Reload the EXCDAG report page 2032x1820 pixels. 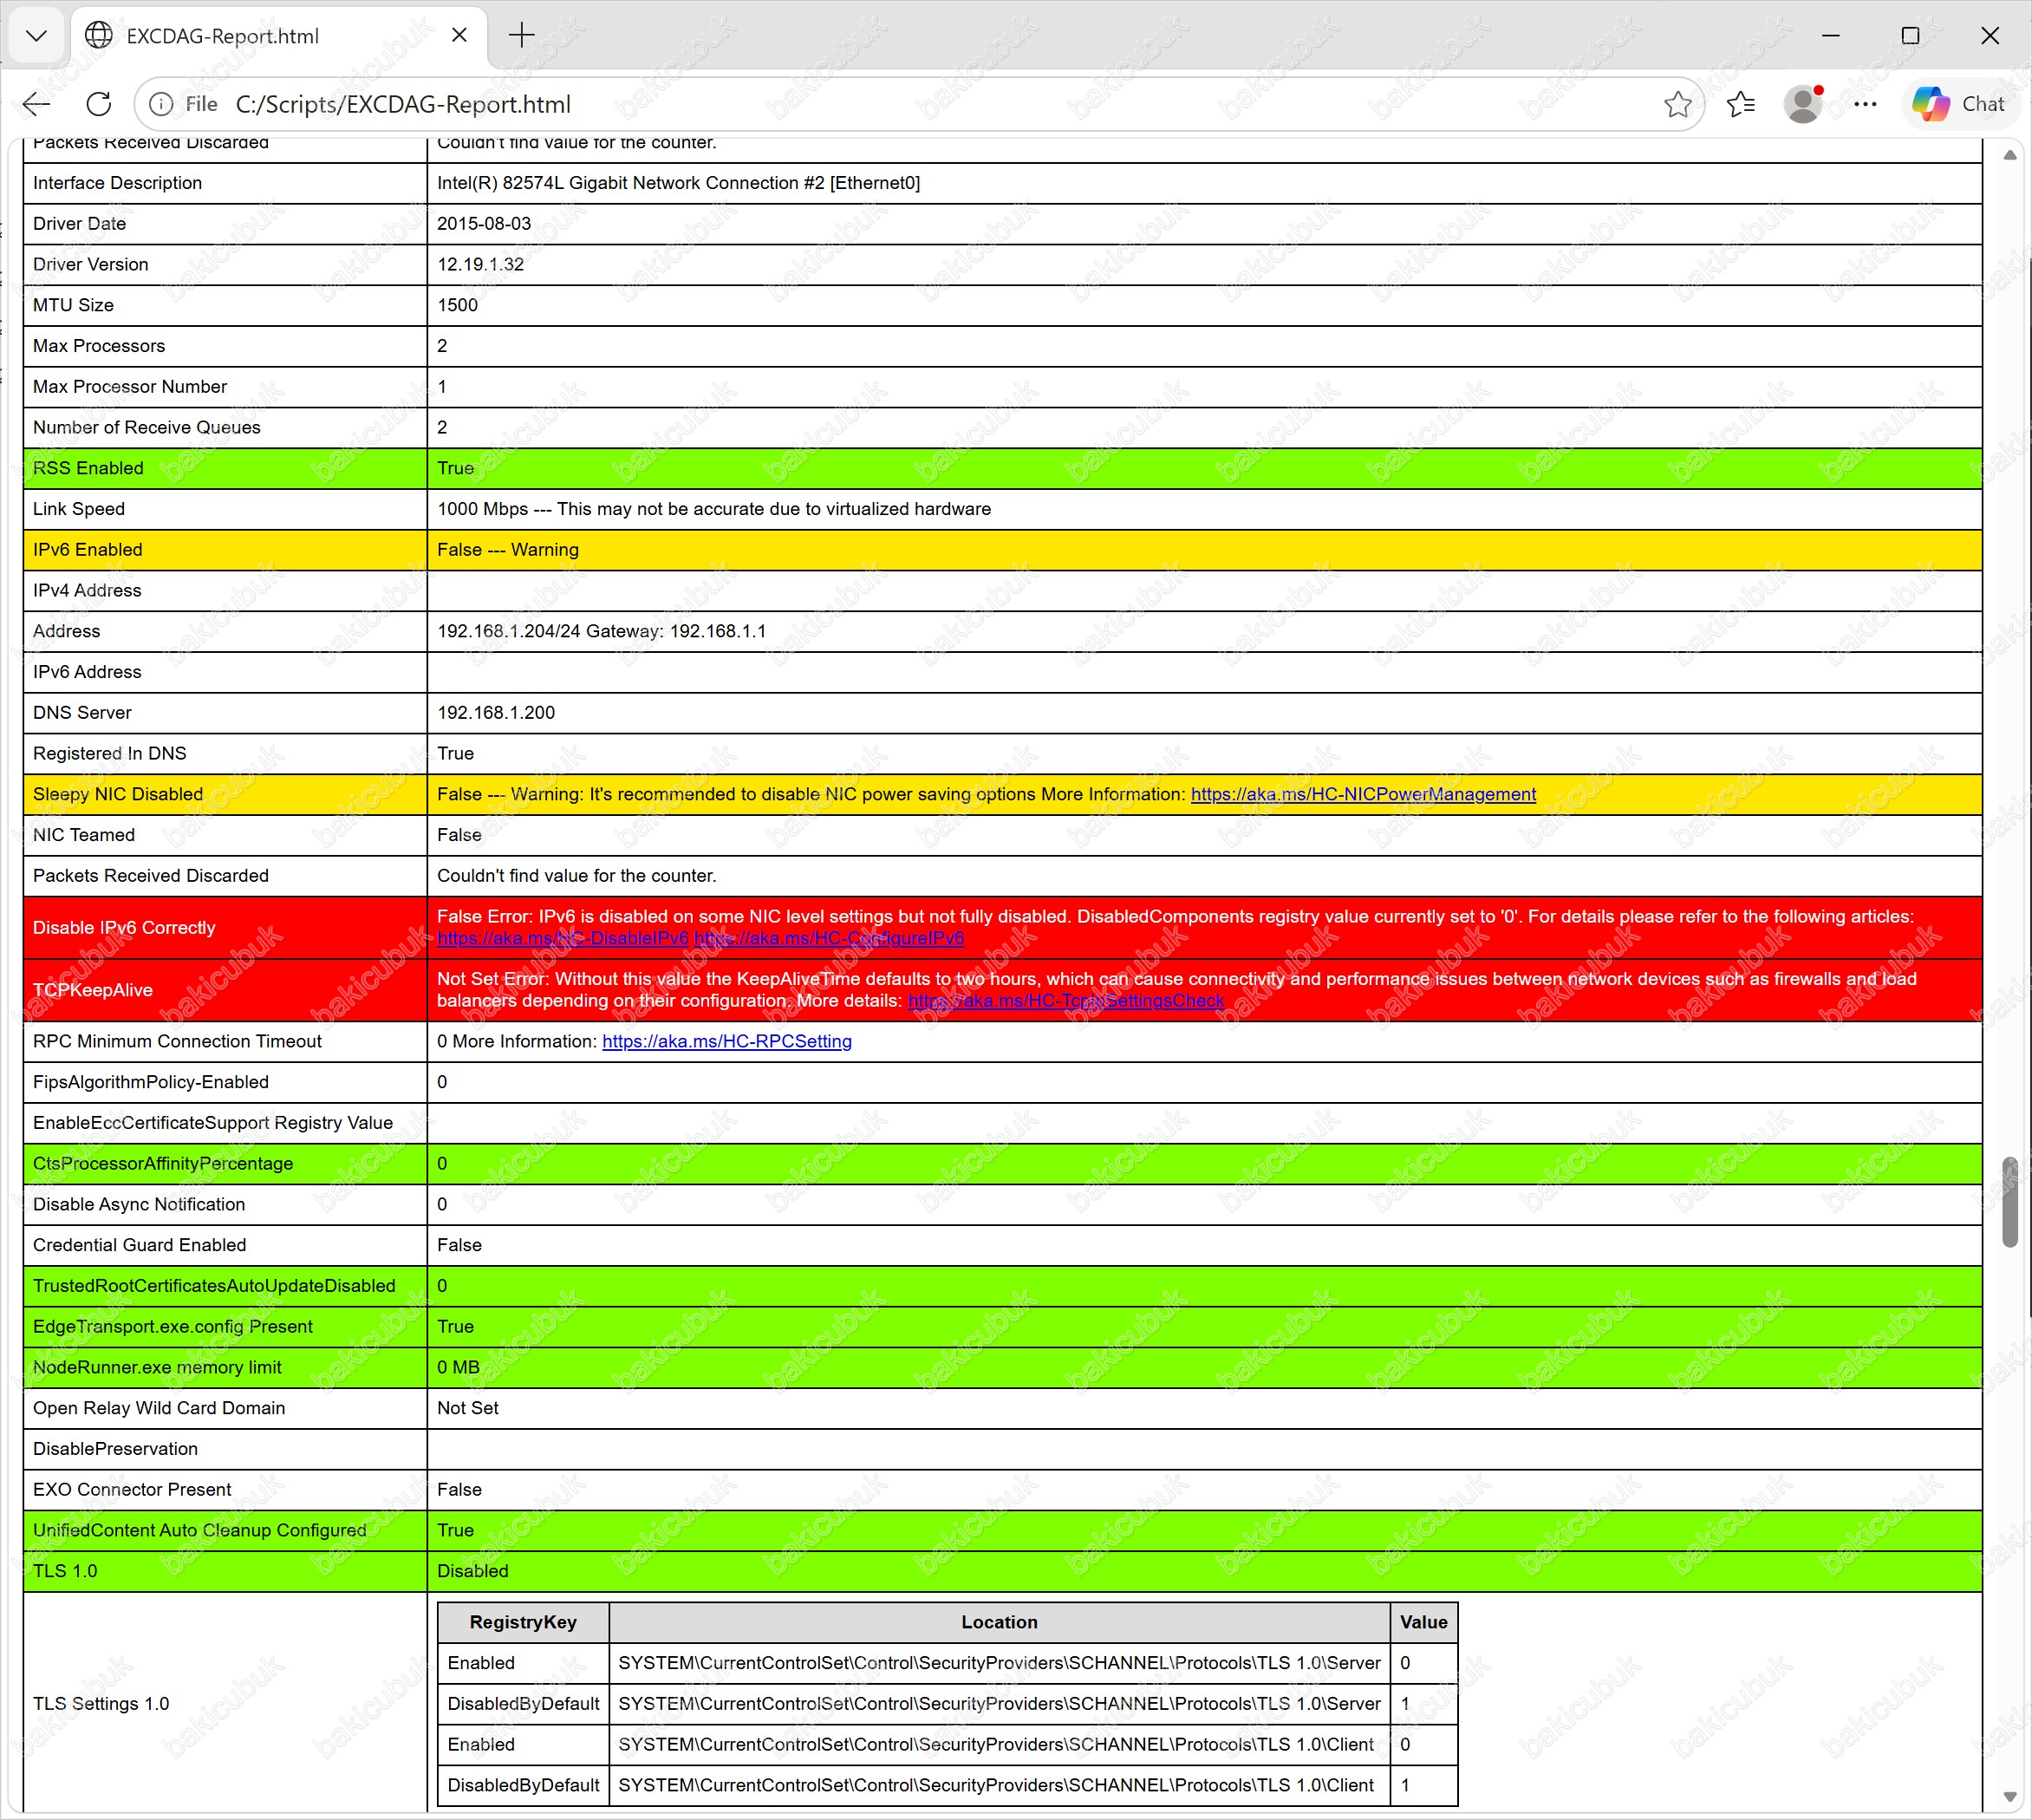tap(98, 104)
